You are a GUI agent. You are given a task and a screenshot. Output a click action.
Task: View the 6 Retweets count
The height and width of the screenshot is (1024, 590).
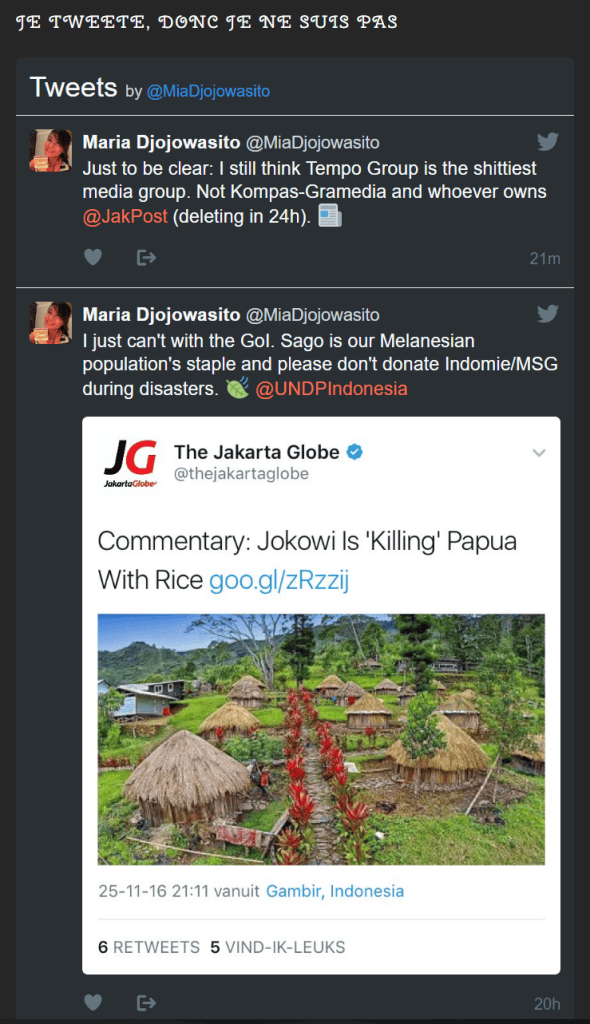tap(149, 947)
